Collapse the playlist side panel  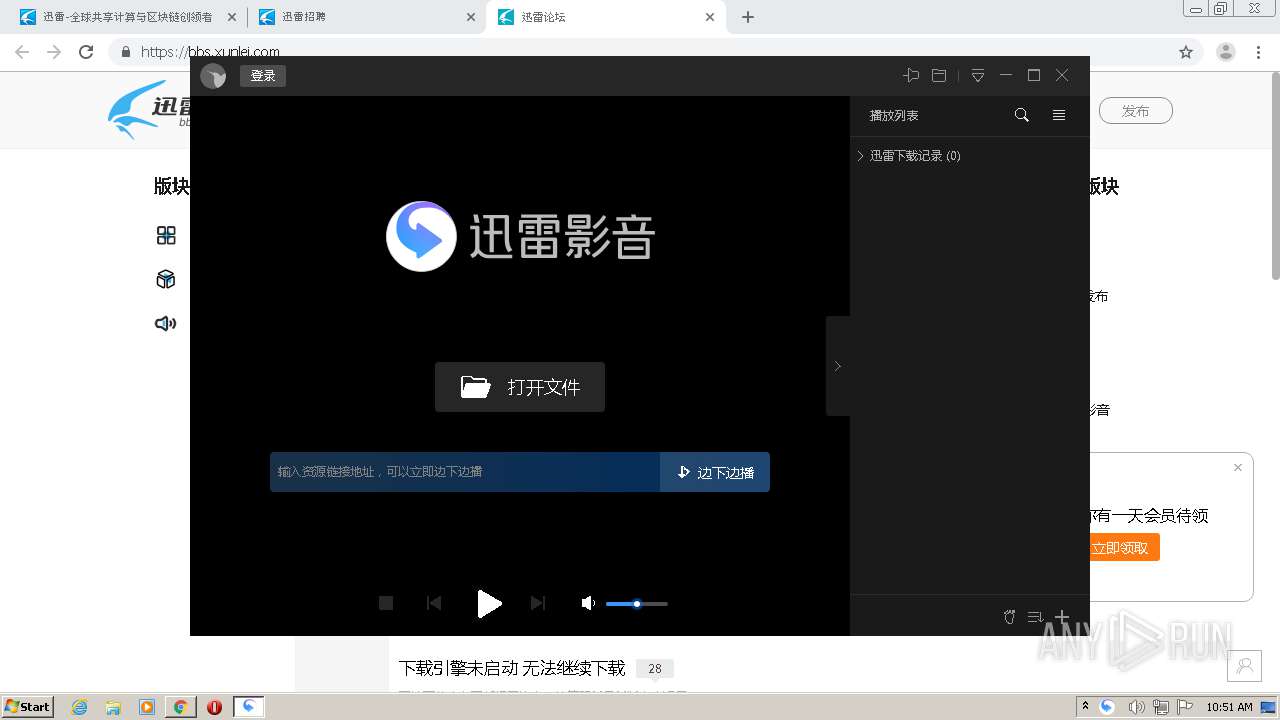[x=838, y=366]
